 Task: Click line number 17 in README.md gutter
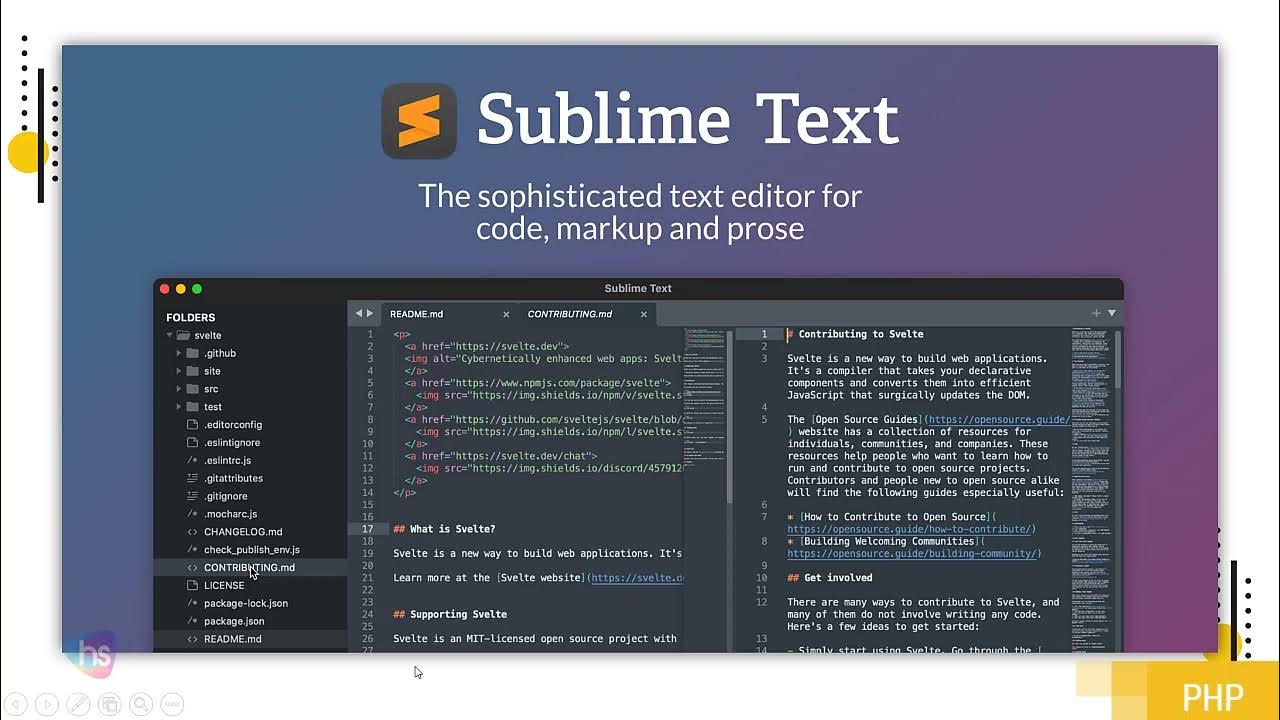[368, 529]
